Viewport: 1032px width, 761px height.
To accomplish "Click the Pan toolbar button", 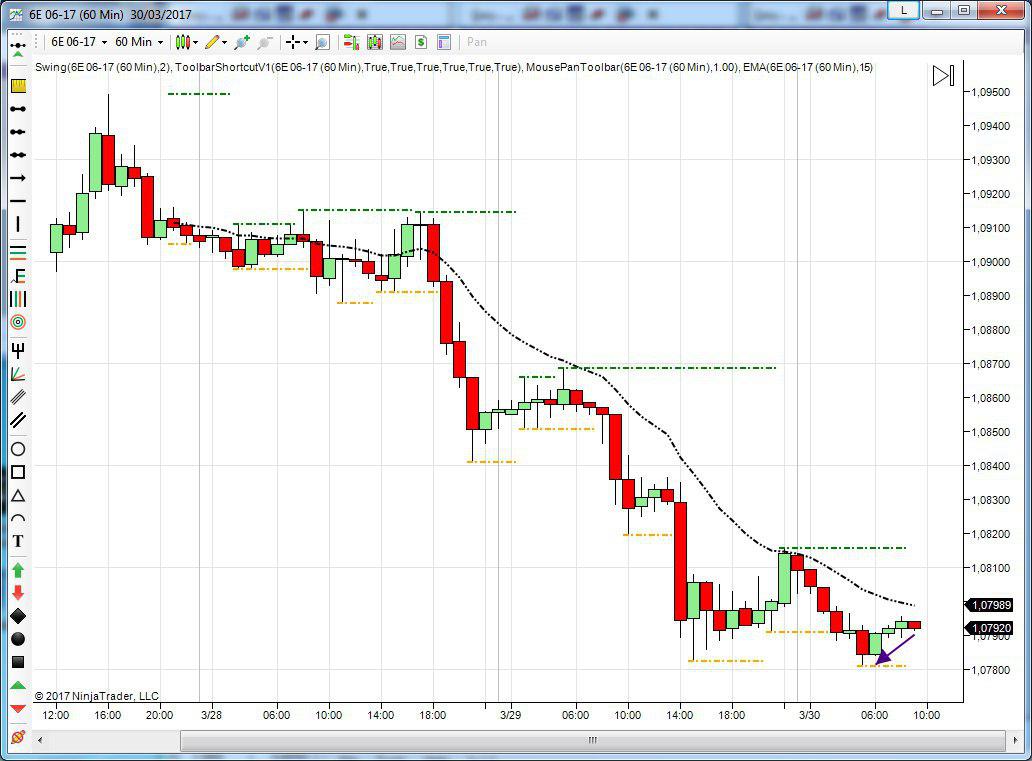I will [477, 42].
